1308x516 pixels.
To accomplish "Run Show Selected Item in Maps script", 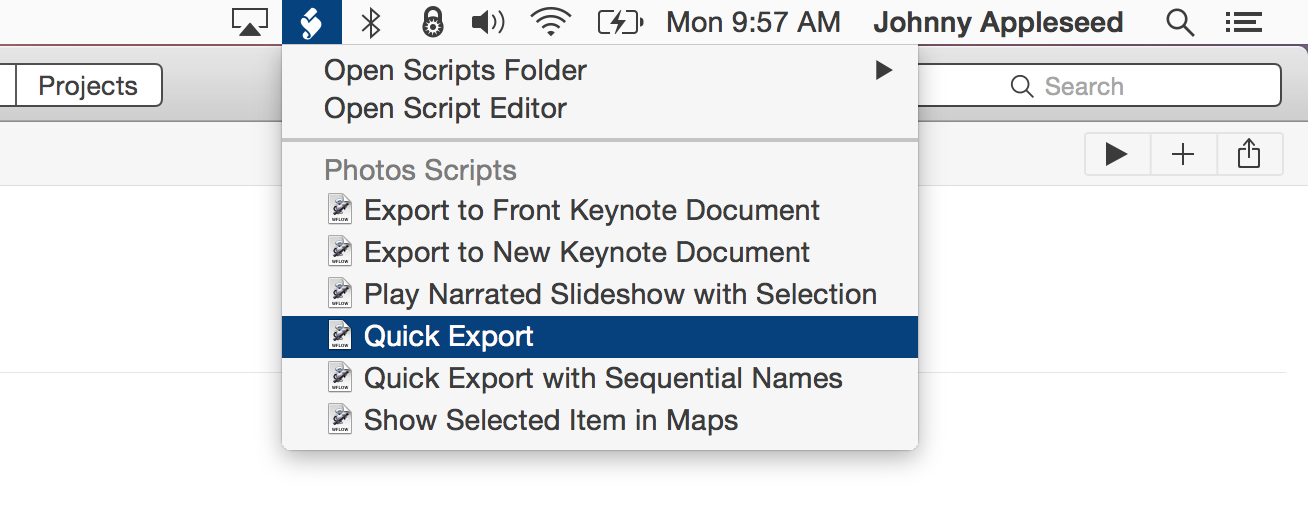I will (600, 420).
